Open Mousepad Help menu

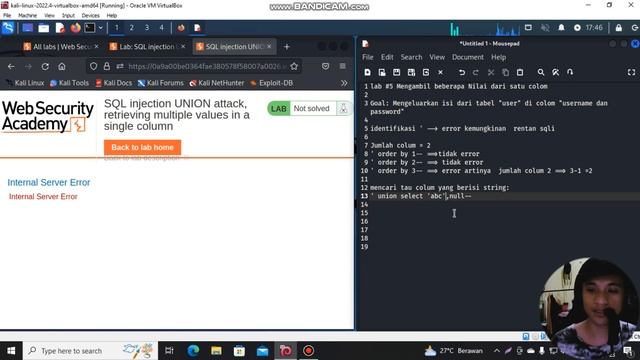click(498, 57)
